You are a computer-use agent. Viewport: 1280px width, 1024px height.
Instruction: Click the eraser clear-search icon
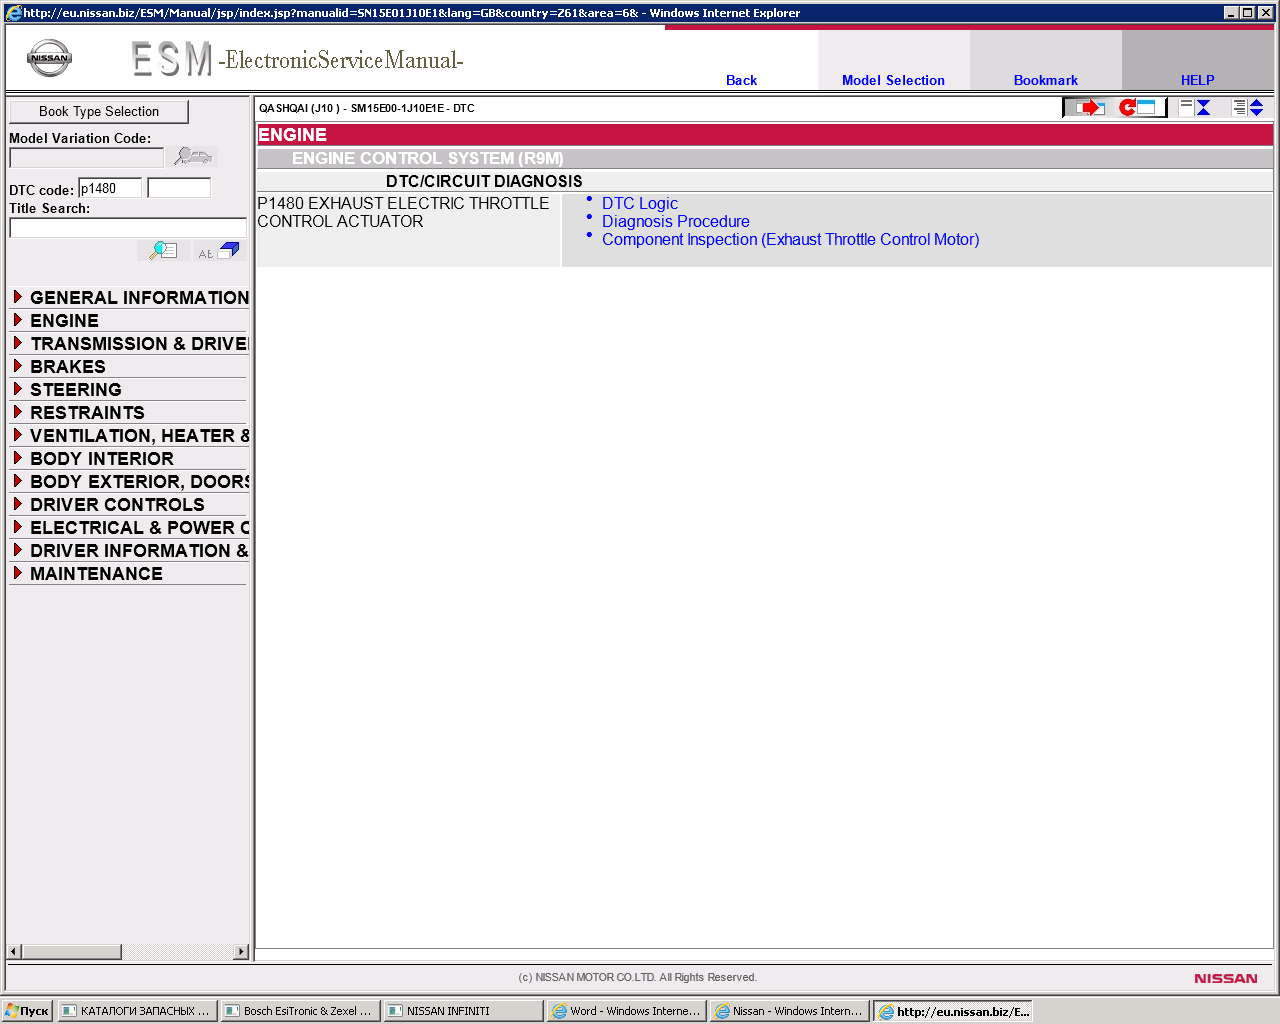pos(219,251)
